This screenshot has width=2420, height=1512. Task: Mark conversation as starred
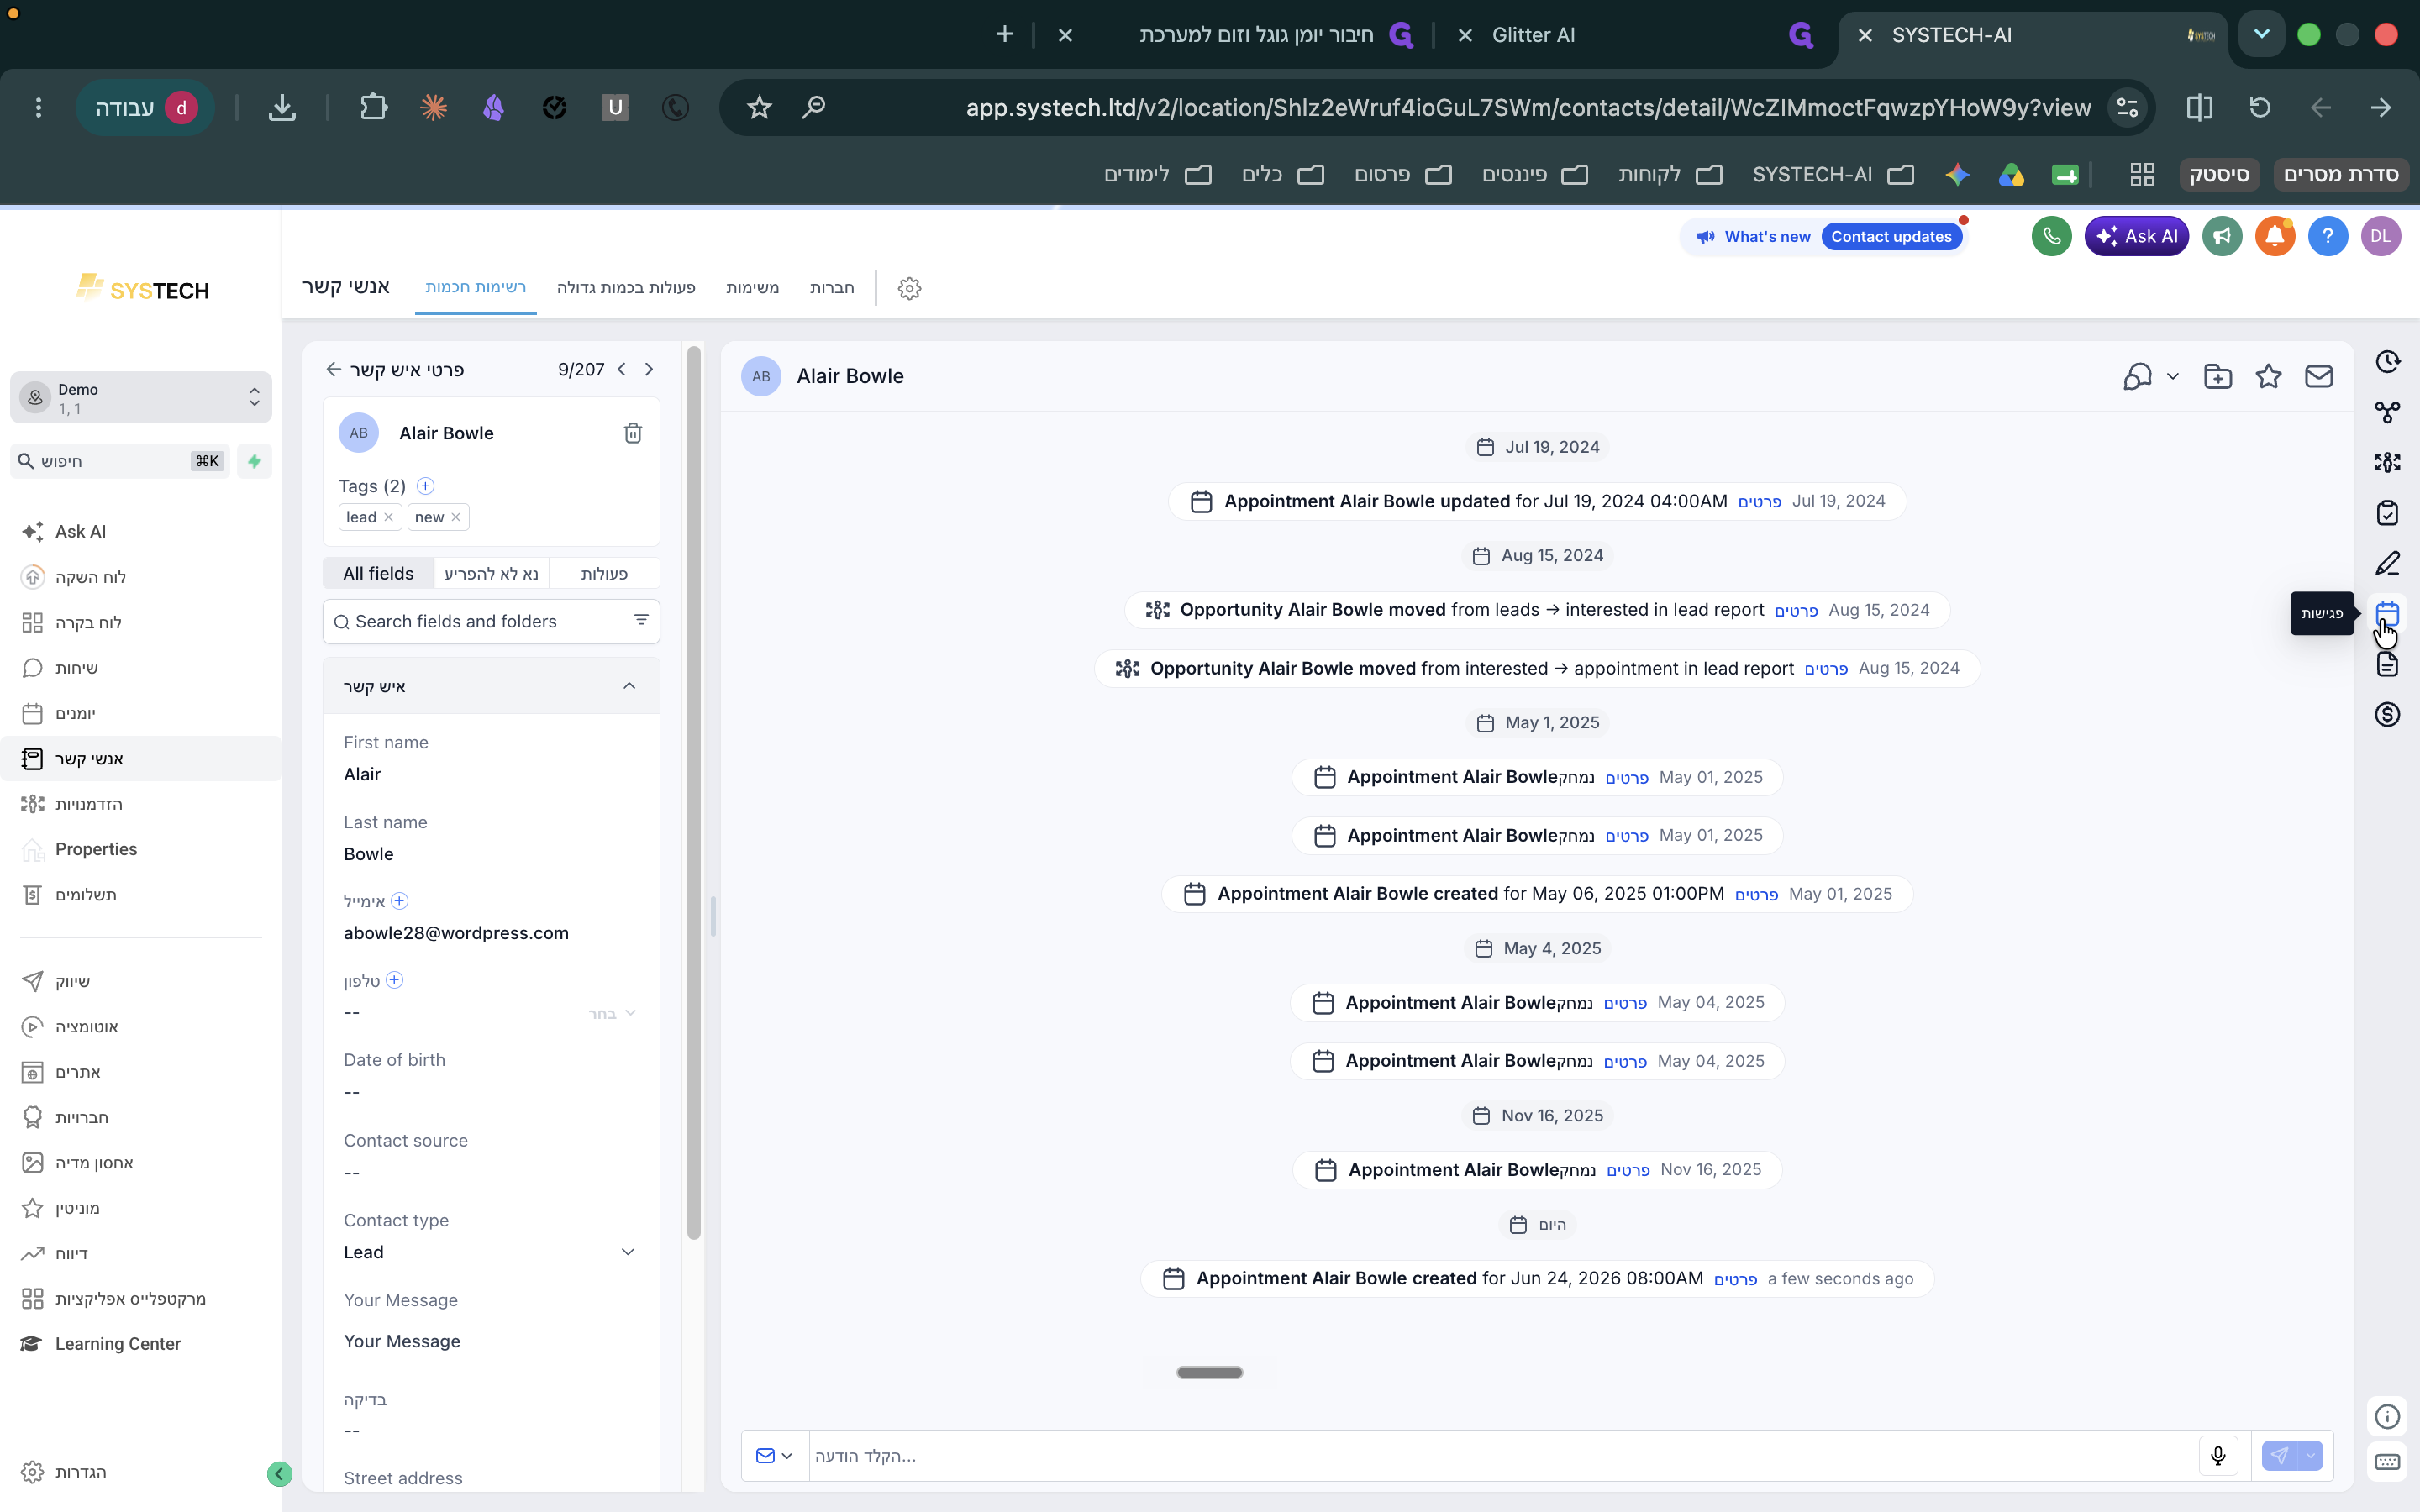pyautogui.click(x=2268, y=376)
